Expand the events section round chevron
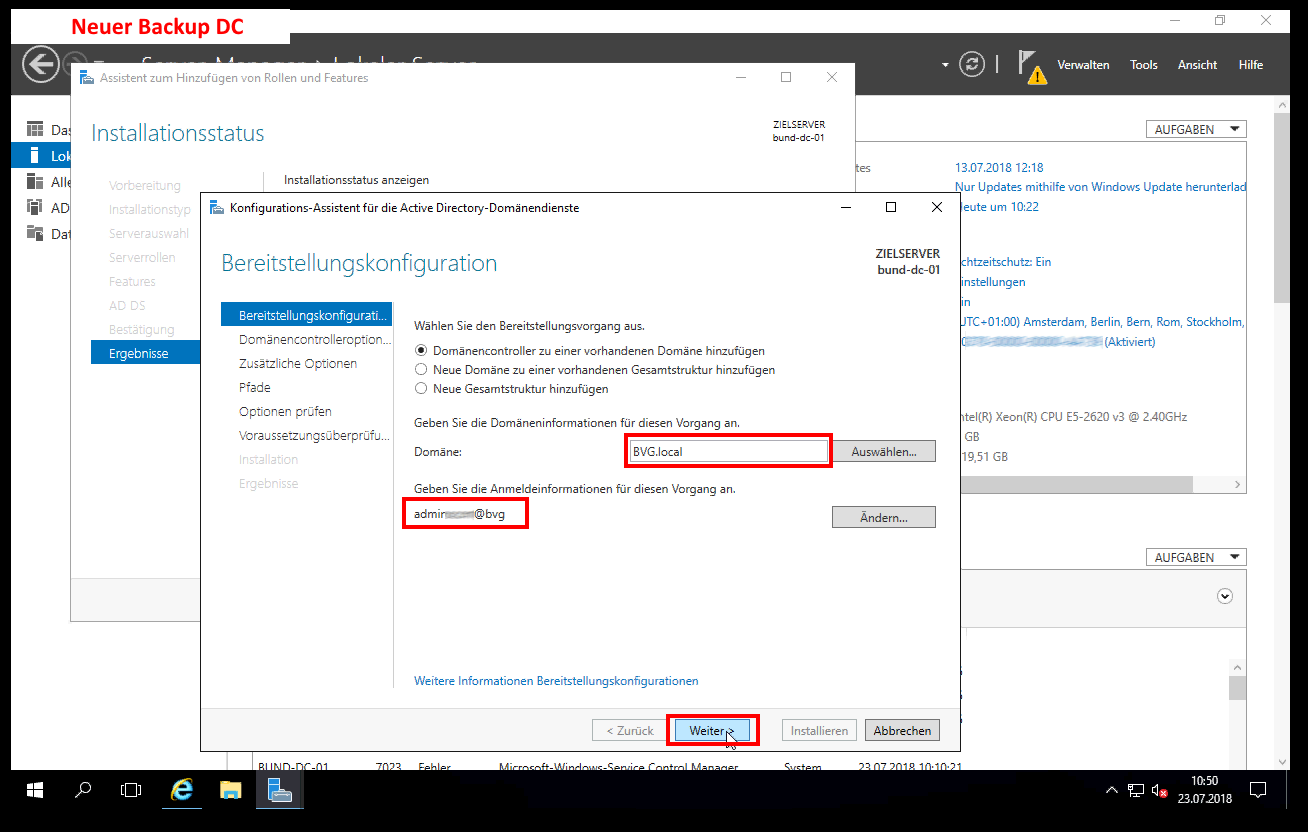The width and height of the screenshot is (1308, 832). coord(1225,595)
